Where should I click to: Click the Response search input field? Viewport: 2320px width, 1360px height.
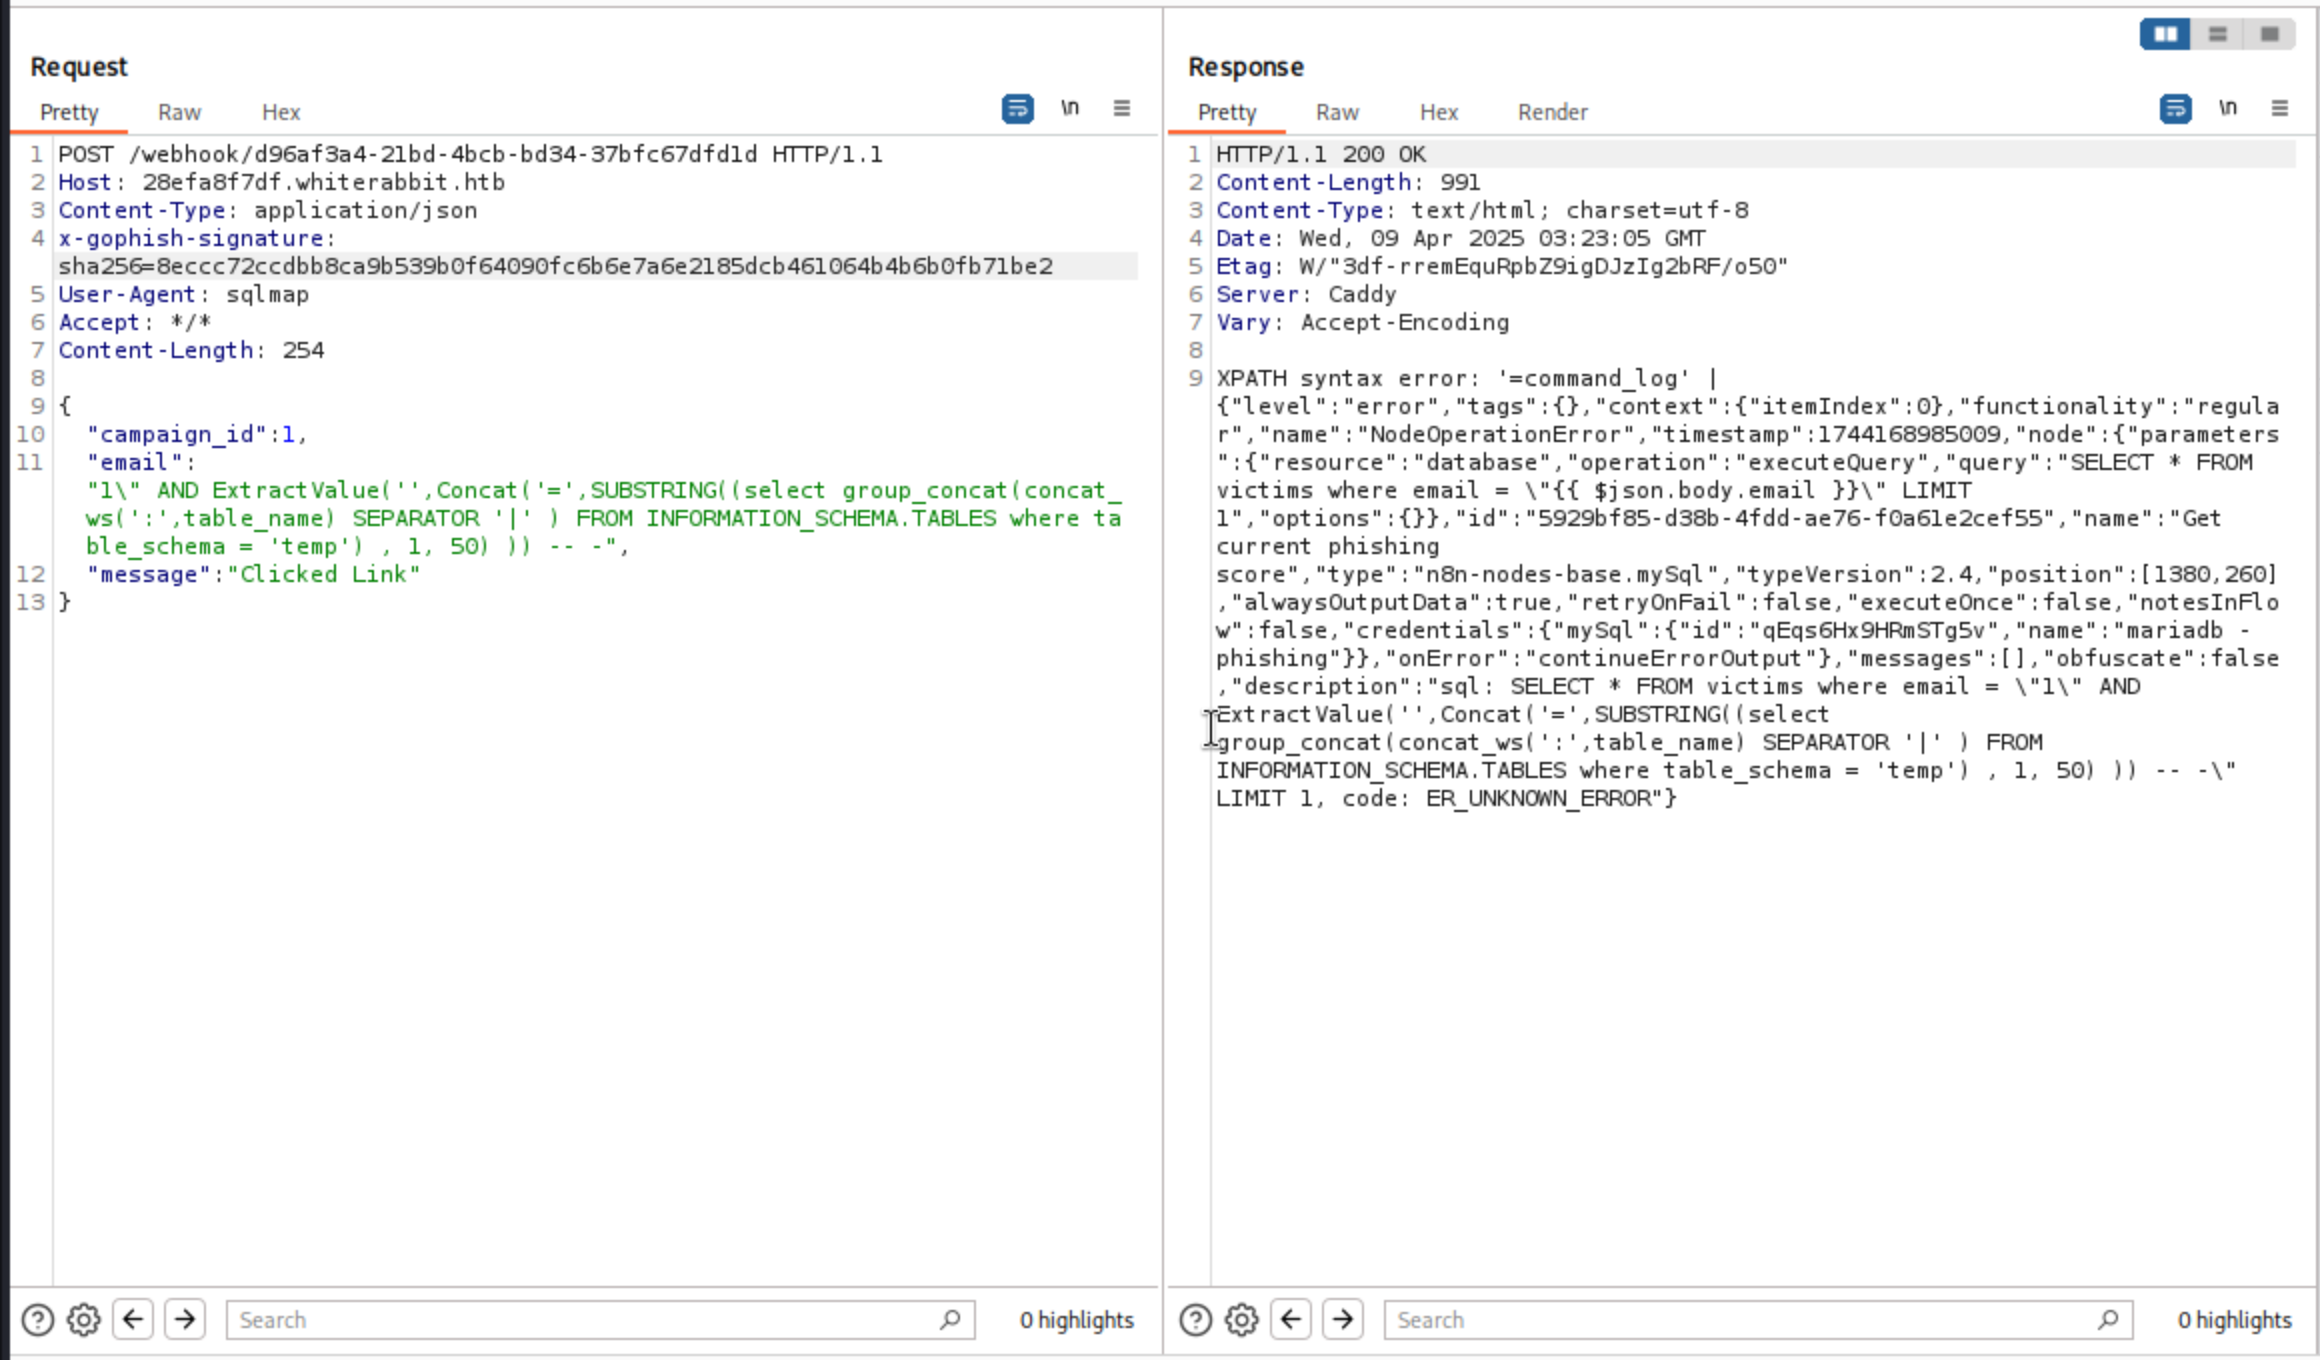click(x=1740, y=1320)
